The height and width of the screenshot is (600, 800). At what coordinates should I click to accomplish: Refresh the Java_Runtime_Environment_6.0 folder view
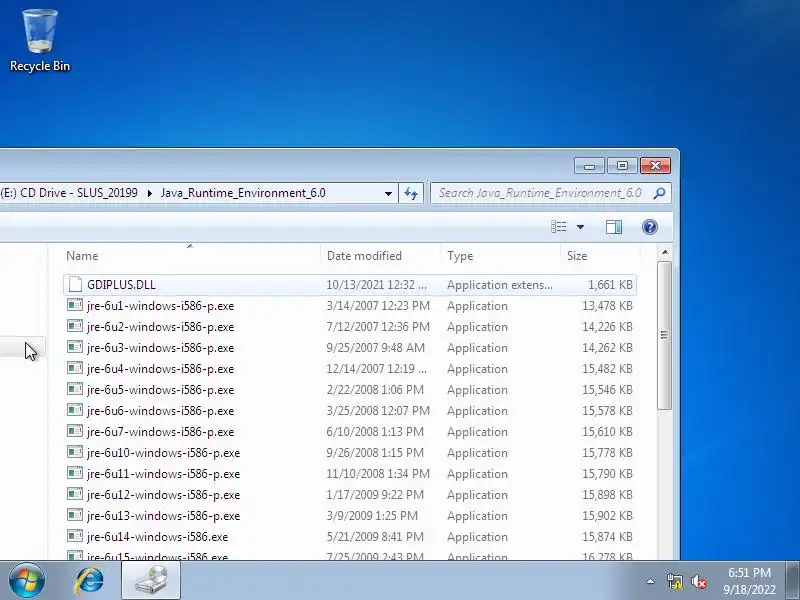tap(411, 193)
